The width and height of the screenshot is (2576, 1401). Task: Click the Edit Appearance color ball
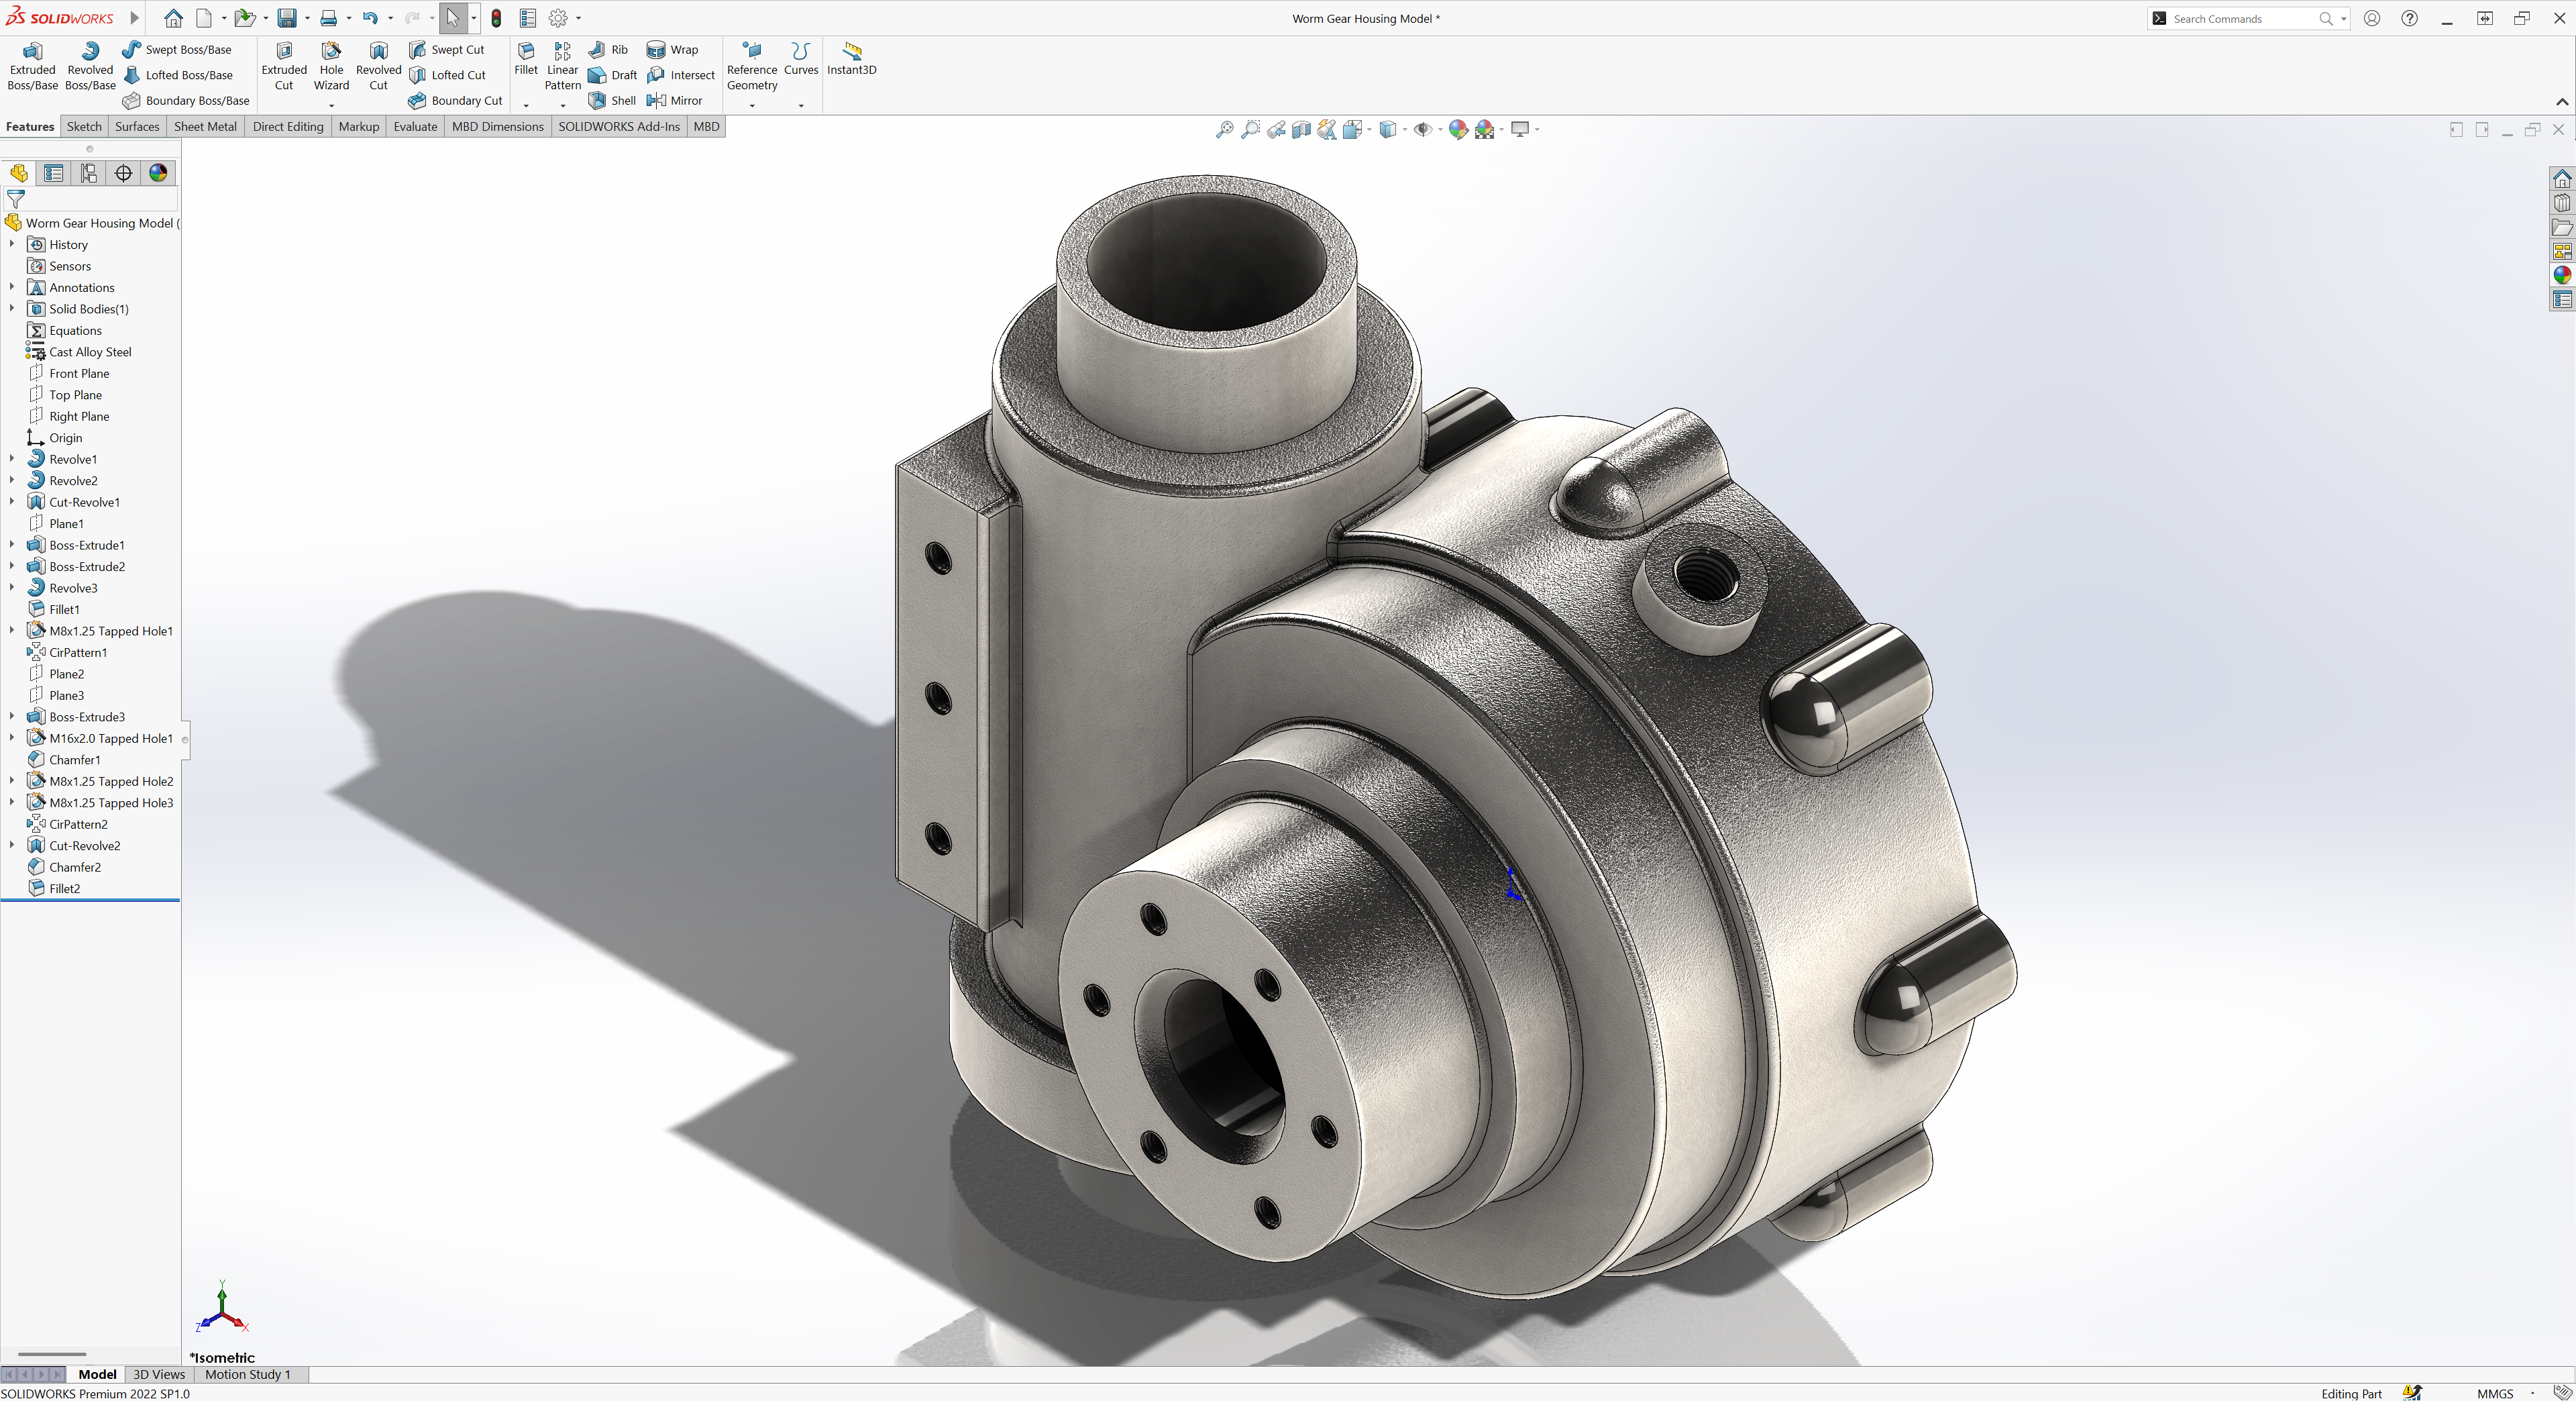1458,129
